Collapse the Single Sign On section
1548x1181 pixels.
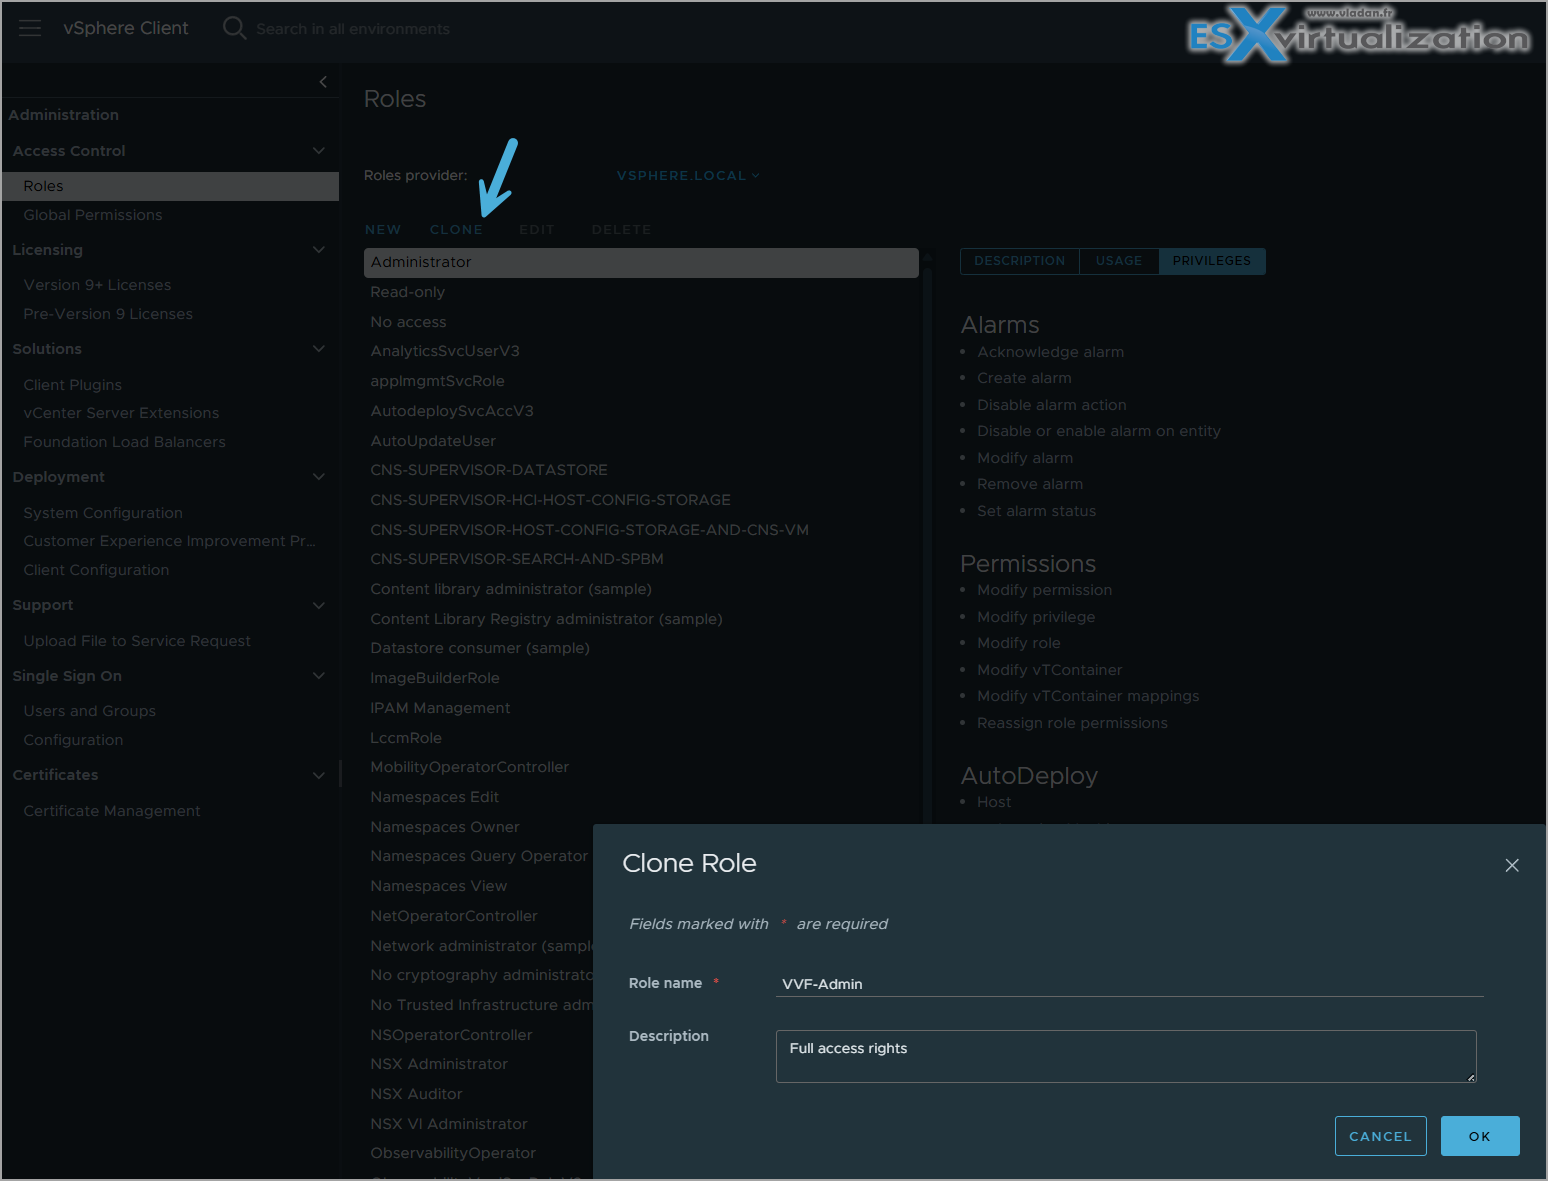(319, 676)
